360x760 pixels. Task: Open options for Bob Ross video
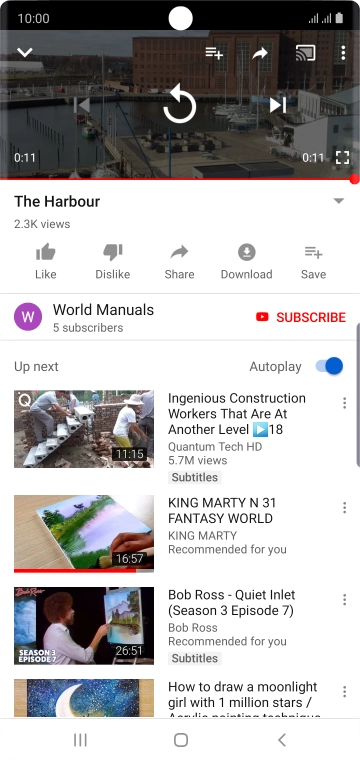(x=344, y=600)
